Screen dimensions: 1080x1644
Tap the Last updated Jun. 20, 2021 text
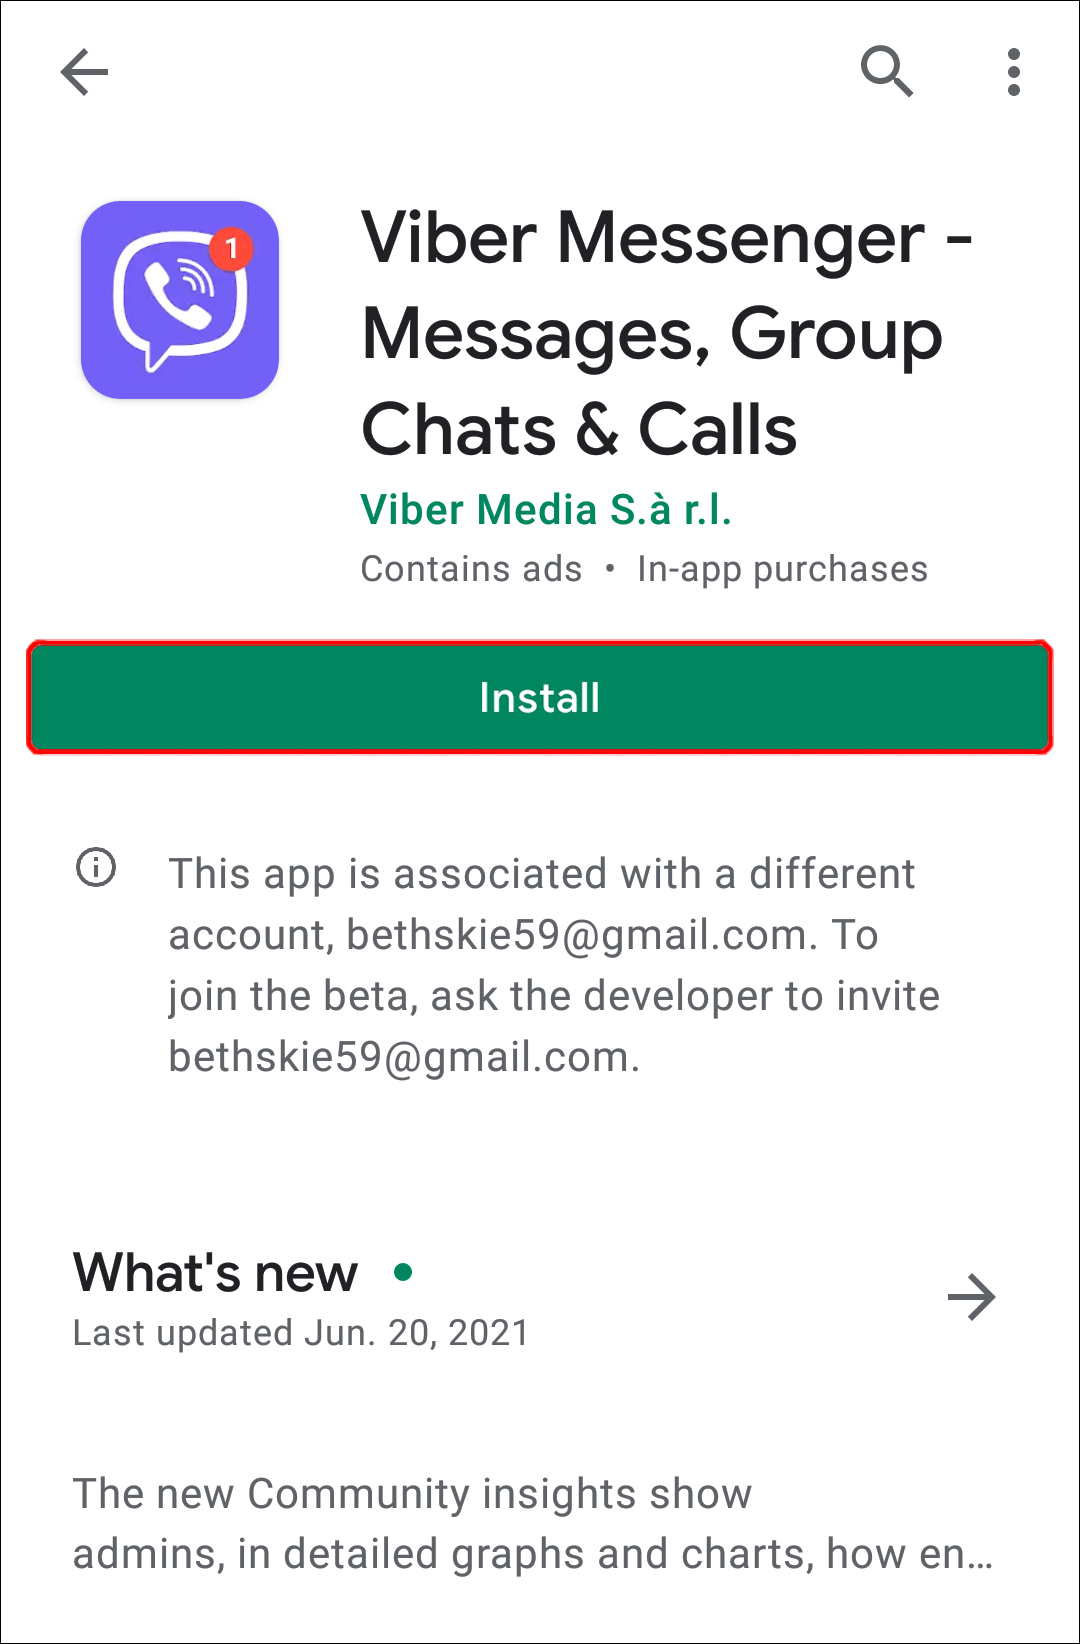coord(301,1333)
